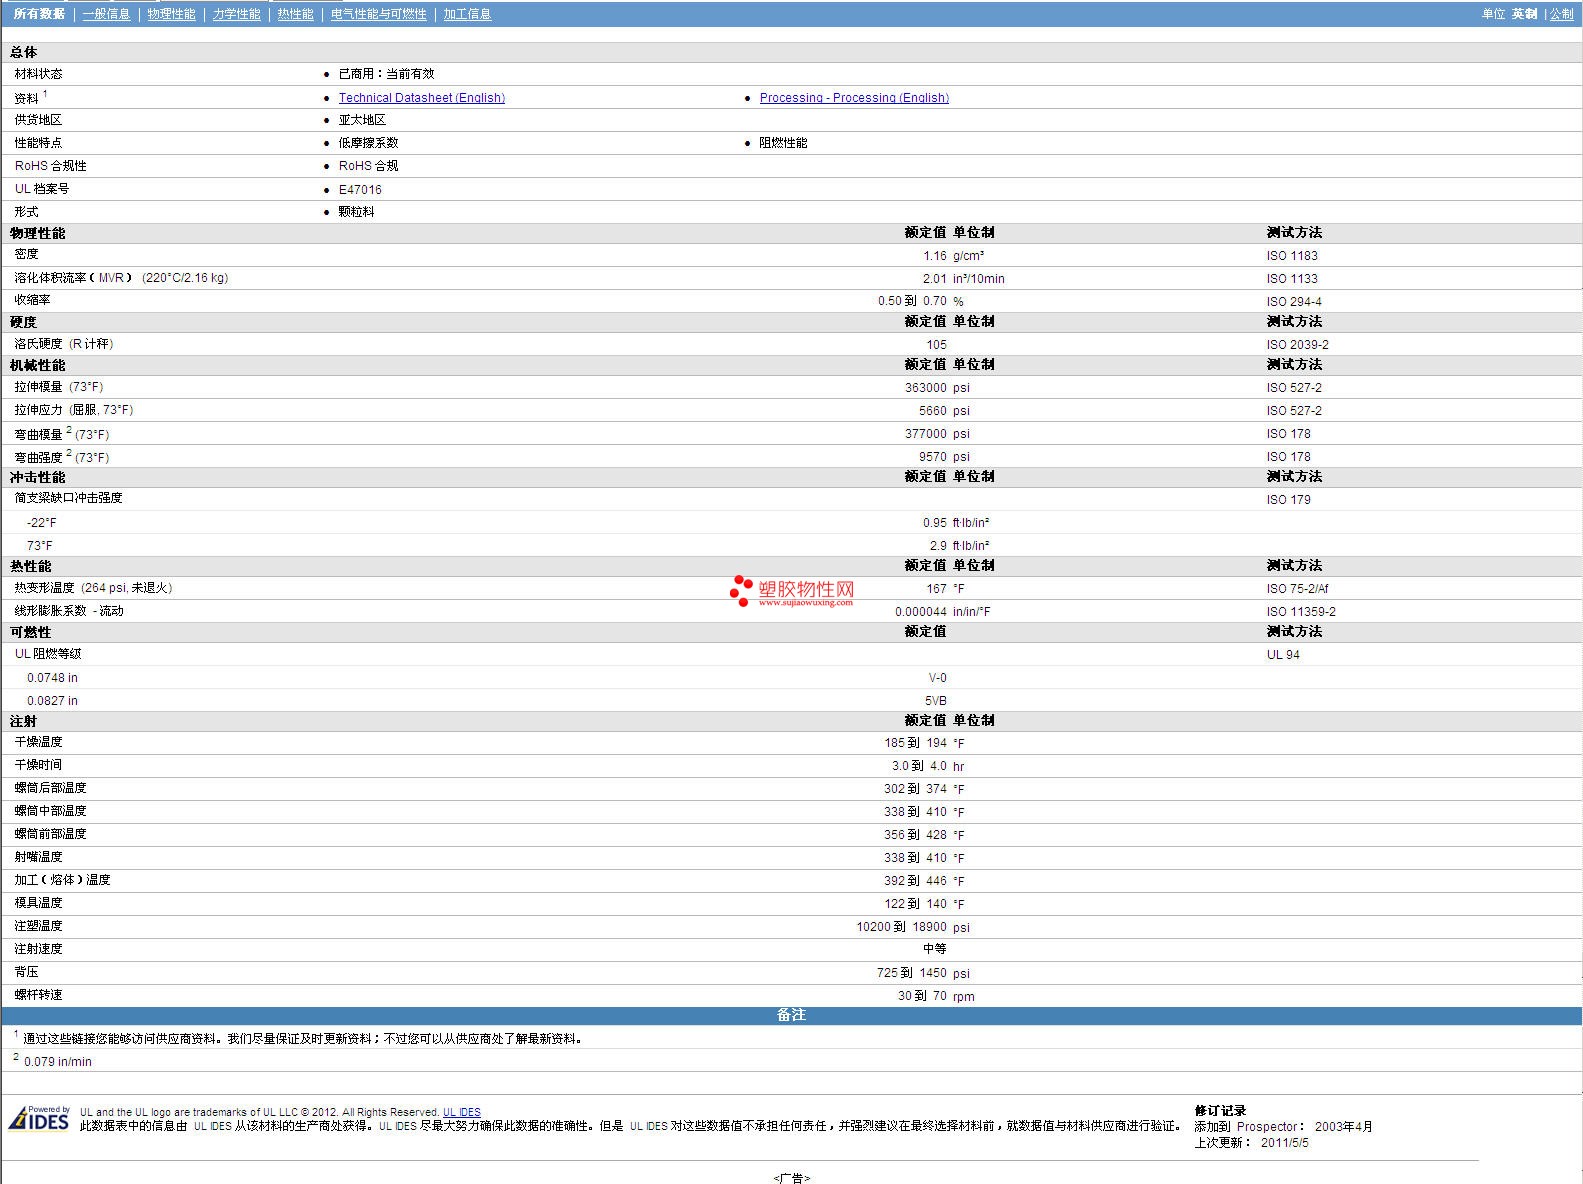Click the 颗粒料 form text
Viewport: 1583px width, 1184px height.
[x=356, y=212]
